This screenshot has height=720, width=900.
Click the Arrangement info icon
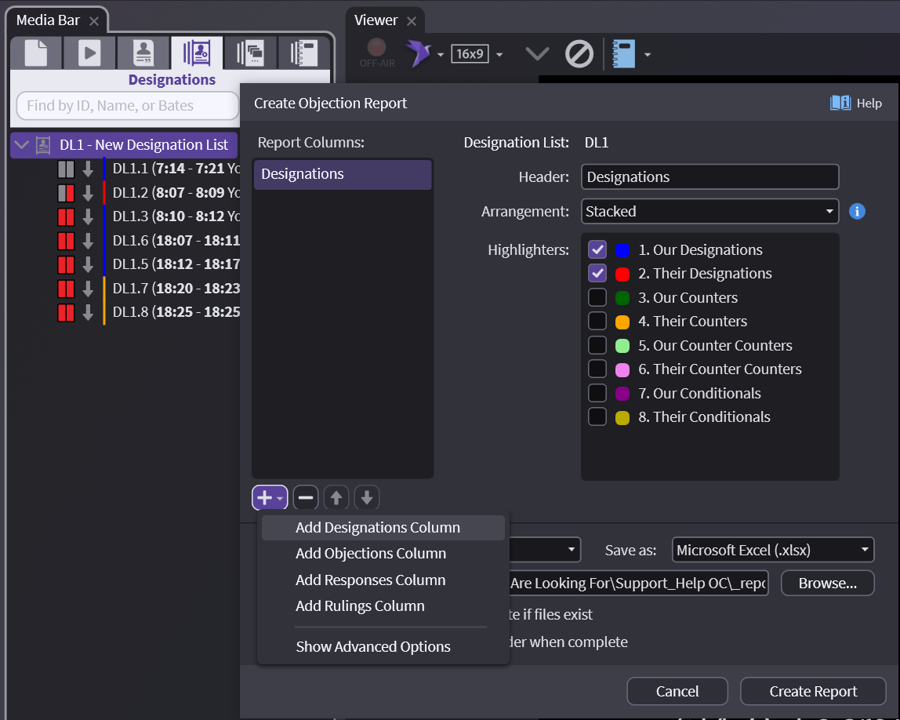click(x=857, y=212)
